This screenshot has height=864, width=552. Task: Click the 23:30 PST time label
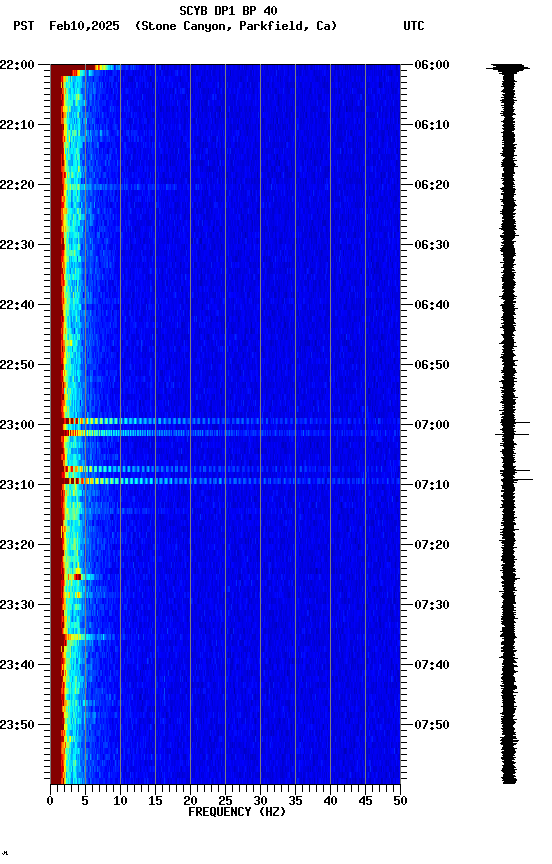pos(17,606)
